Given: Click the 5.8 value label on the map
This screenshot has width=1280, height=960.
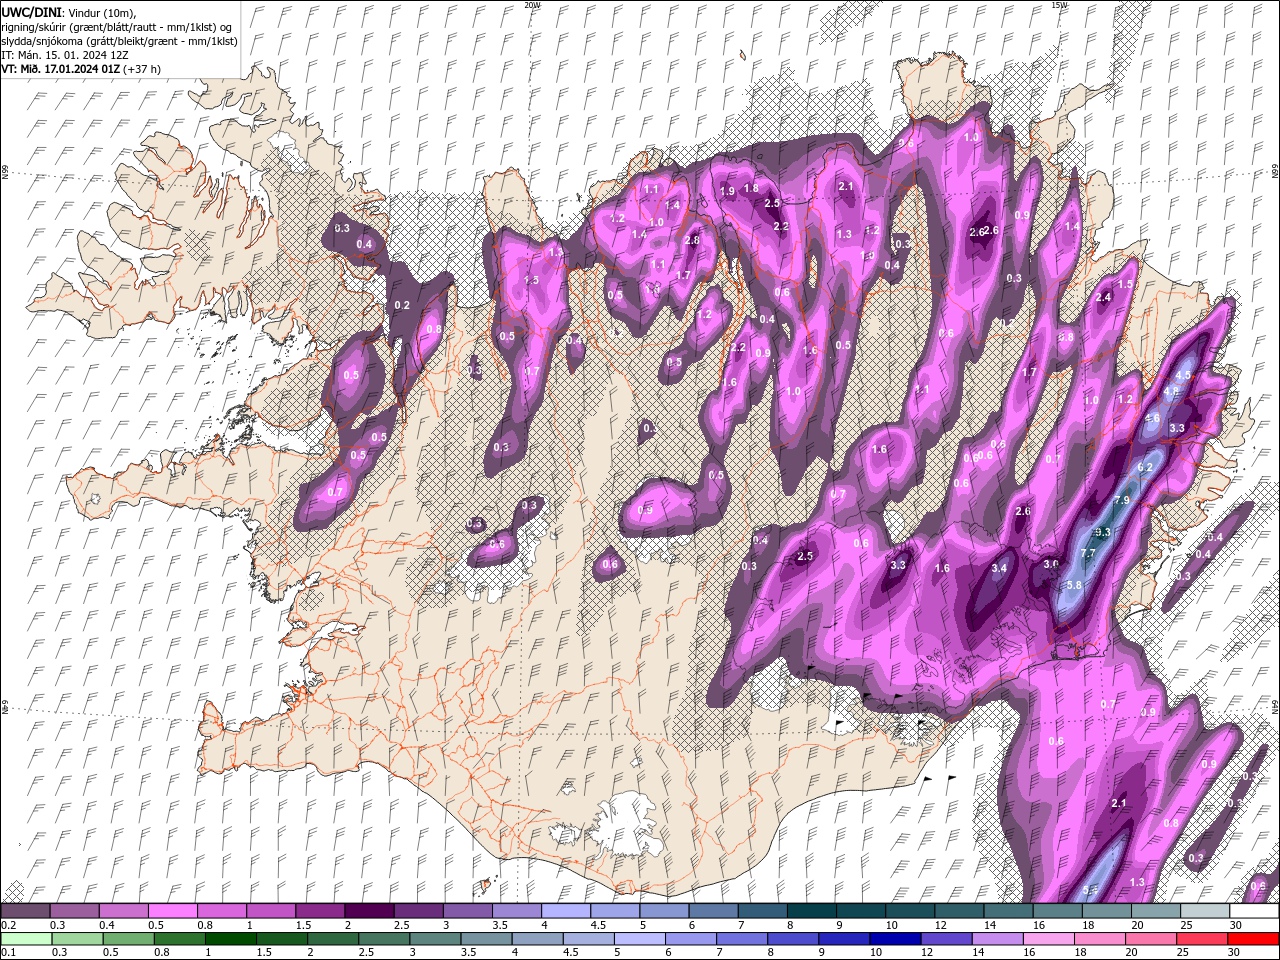Looking at the screenshot, I should click(x=1075, y=585).
